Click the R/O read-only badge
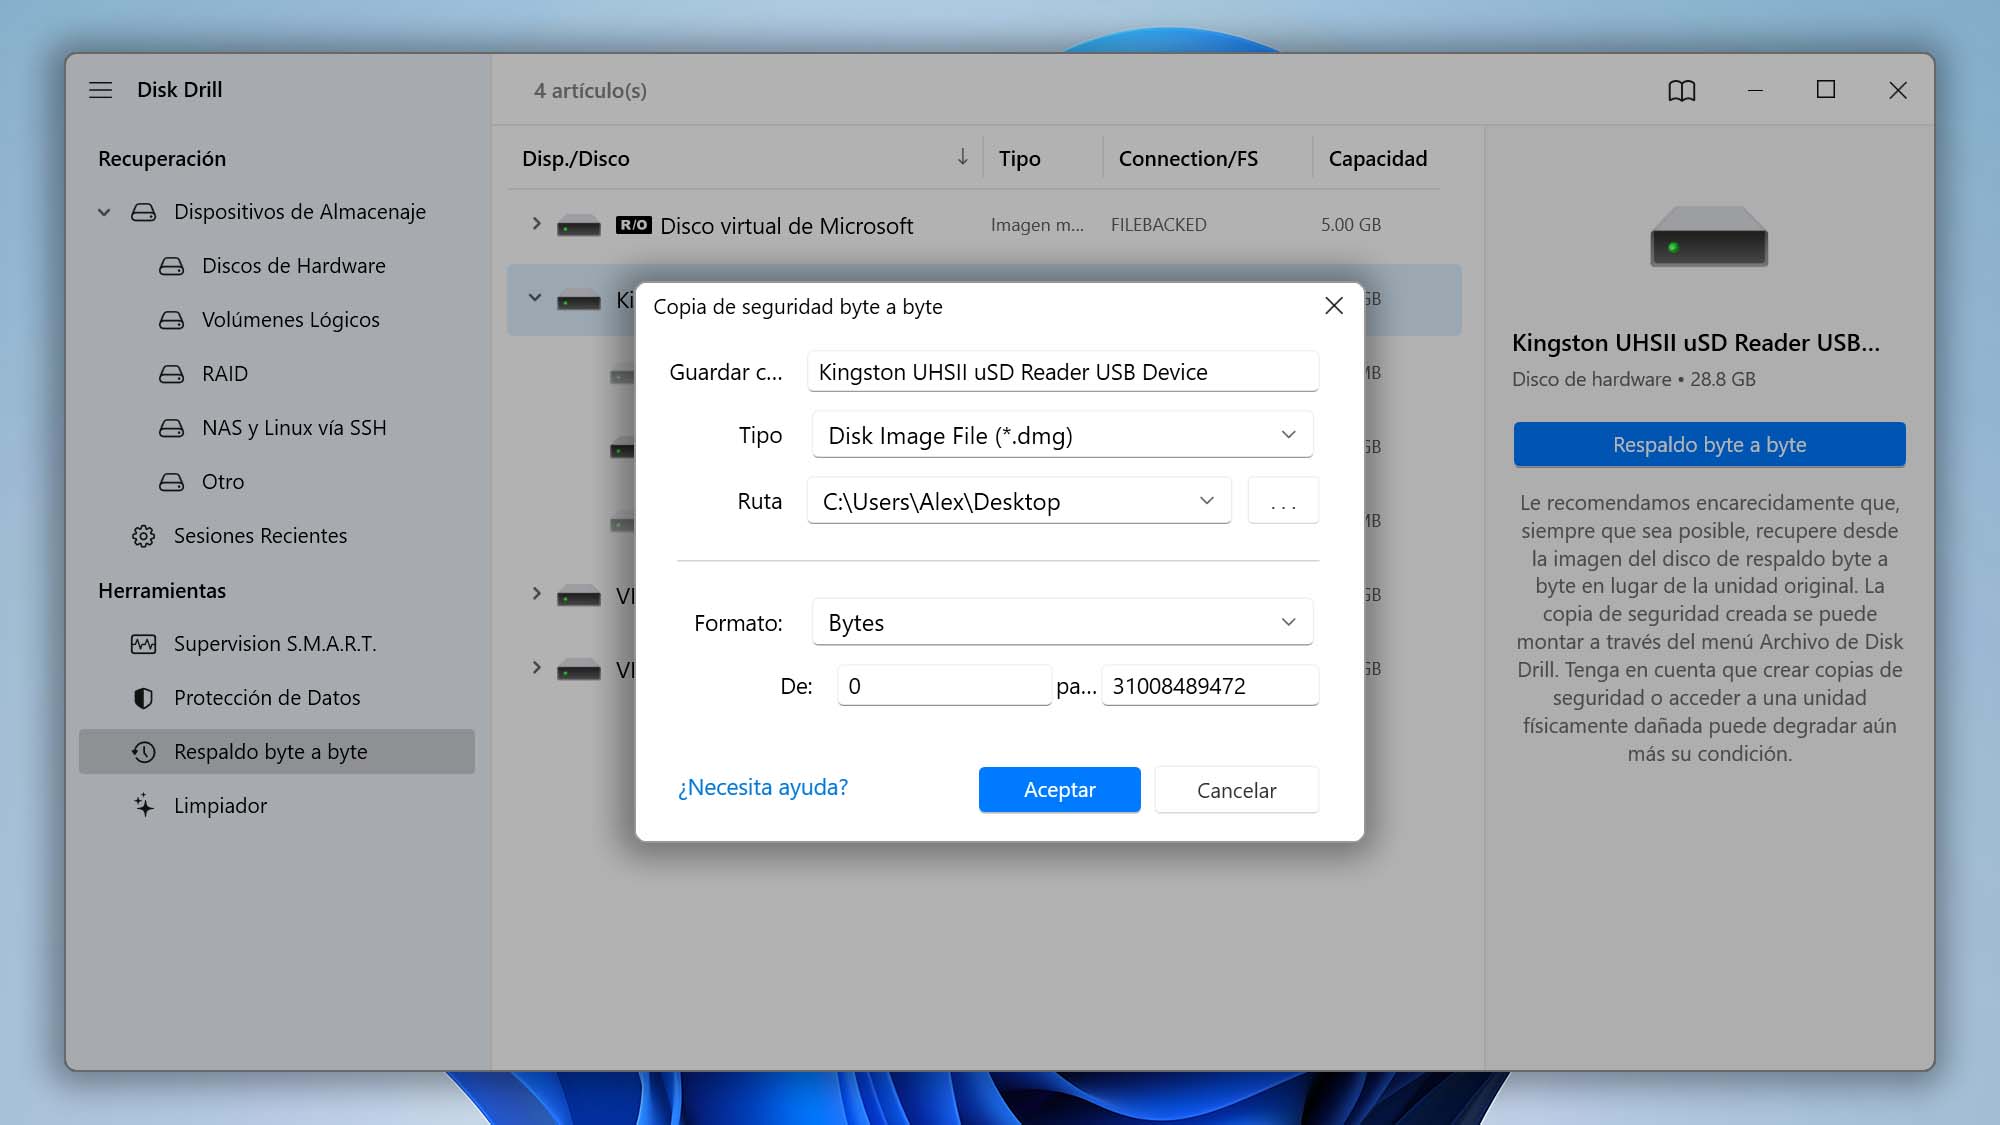Image resolution: width=2000 pixels, height=1125 pixels. (x=634, y=225)
